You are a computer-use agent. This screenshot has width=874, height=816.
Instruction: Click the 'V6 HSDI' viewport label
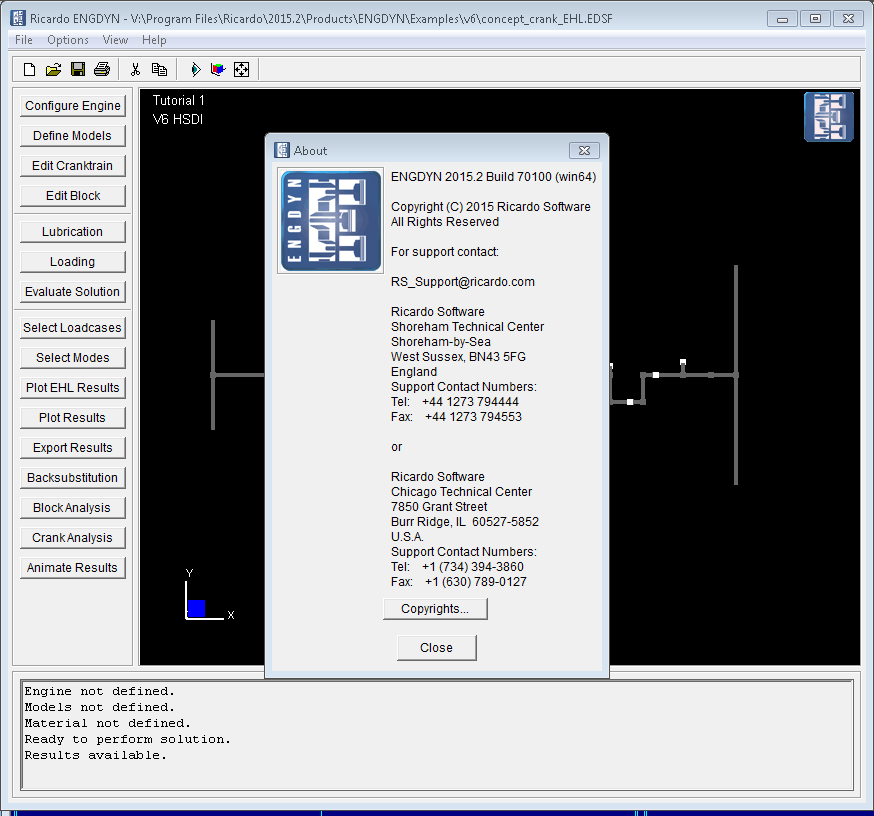coord(178,120)
